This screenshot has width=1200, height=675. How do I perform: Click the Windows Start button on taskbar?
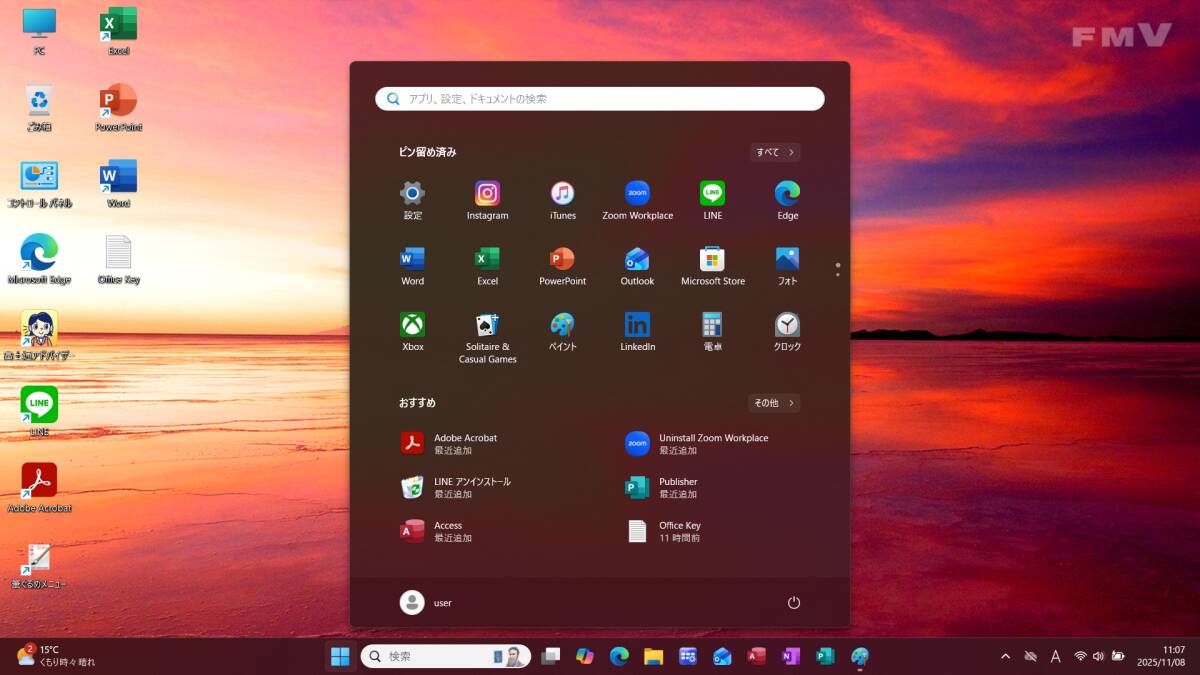click(x=340, y=656)
